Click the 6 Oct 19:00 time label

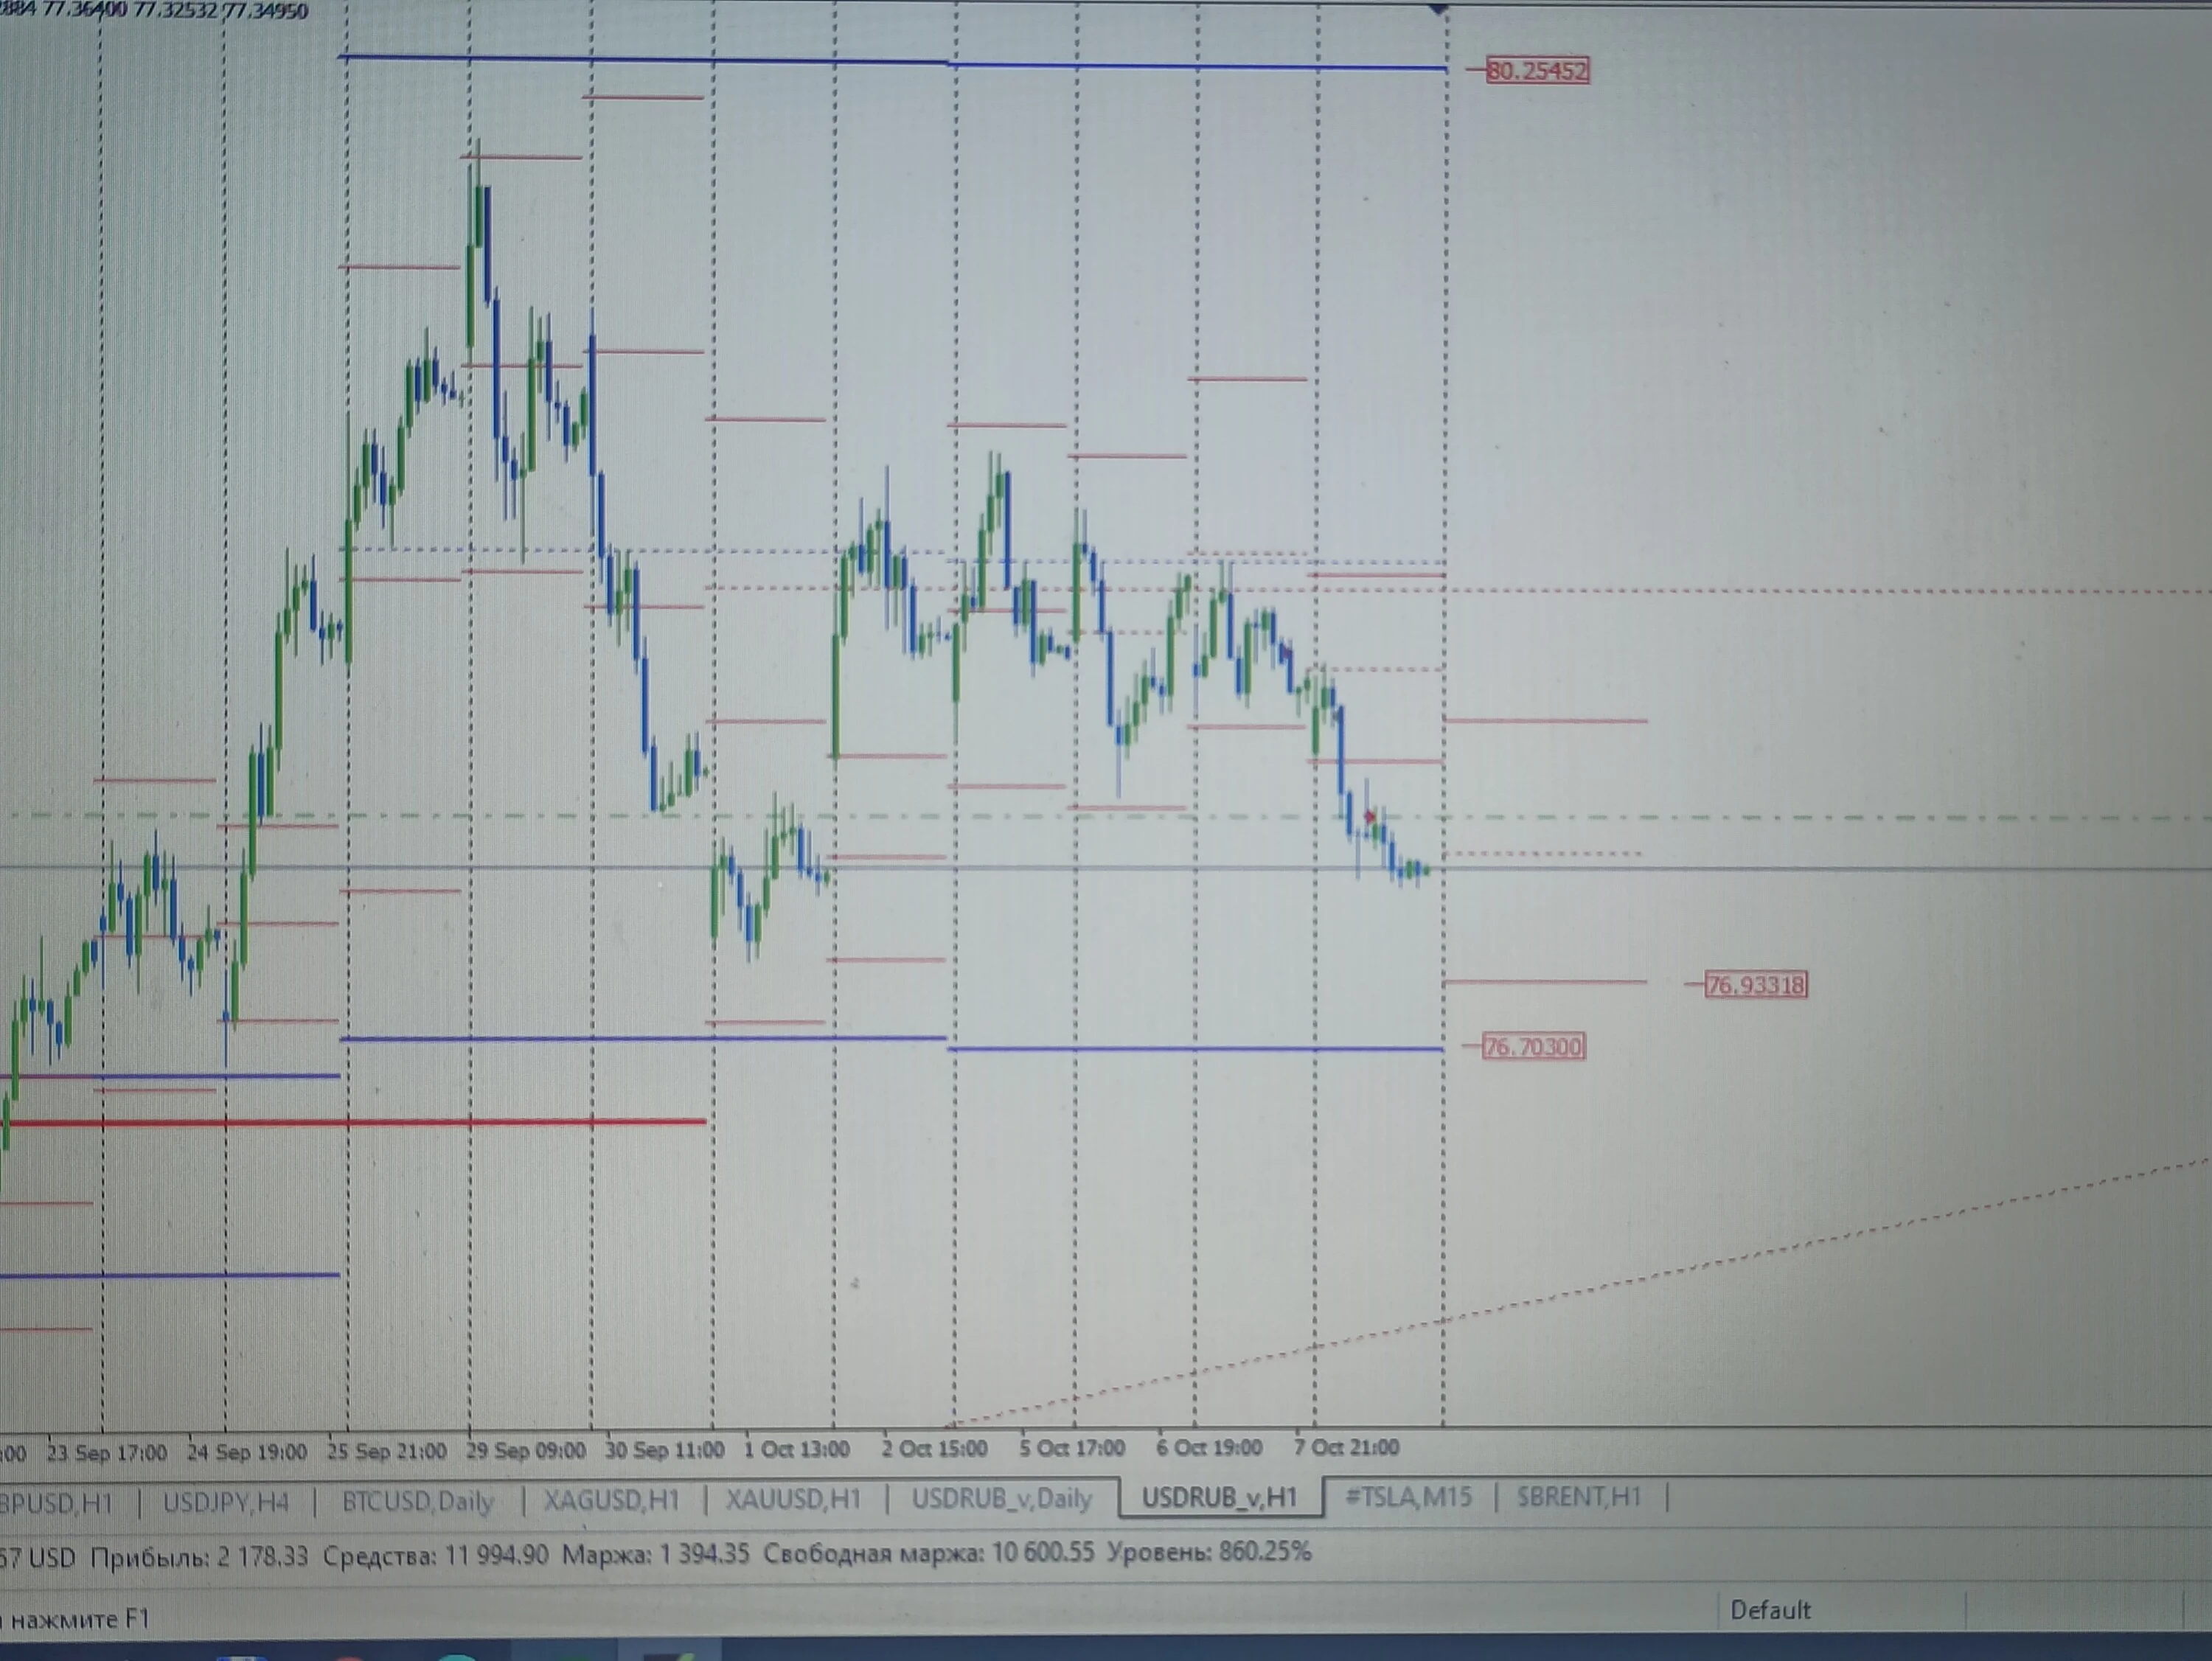1209,1447
